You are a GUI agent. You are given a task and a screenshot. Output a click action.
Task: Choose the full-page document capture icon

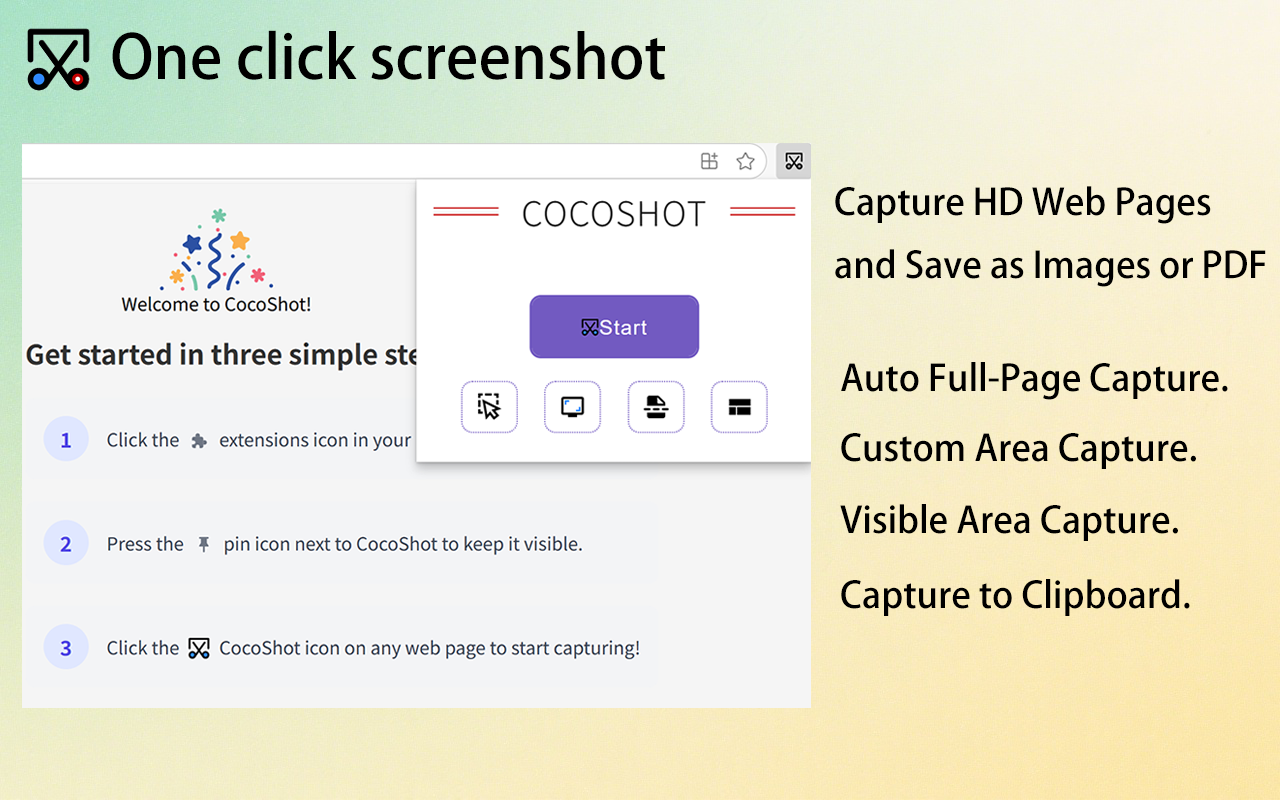click(656, 407)
